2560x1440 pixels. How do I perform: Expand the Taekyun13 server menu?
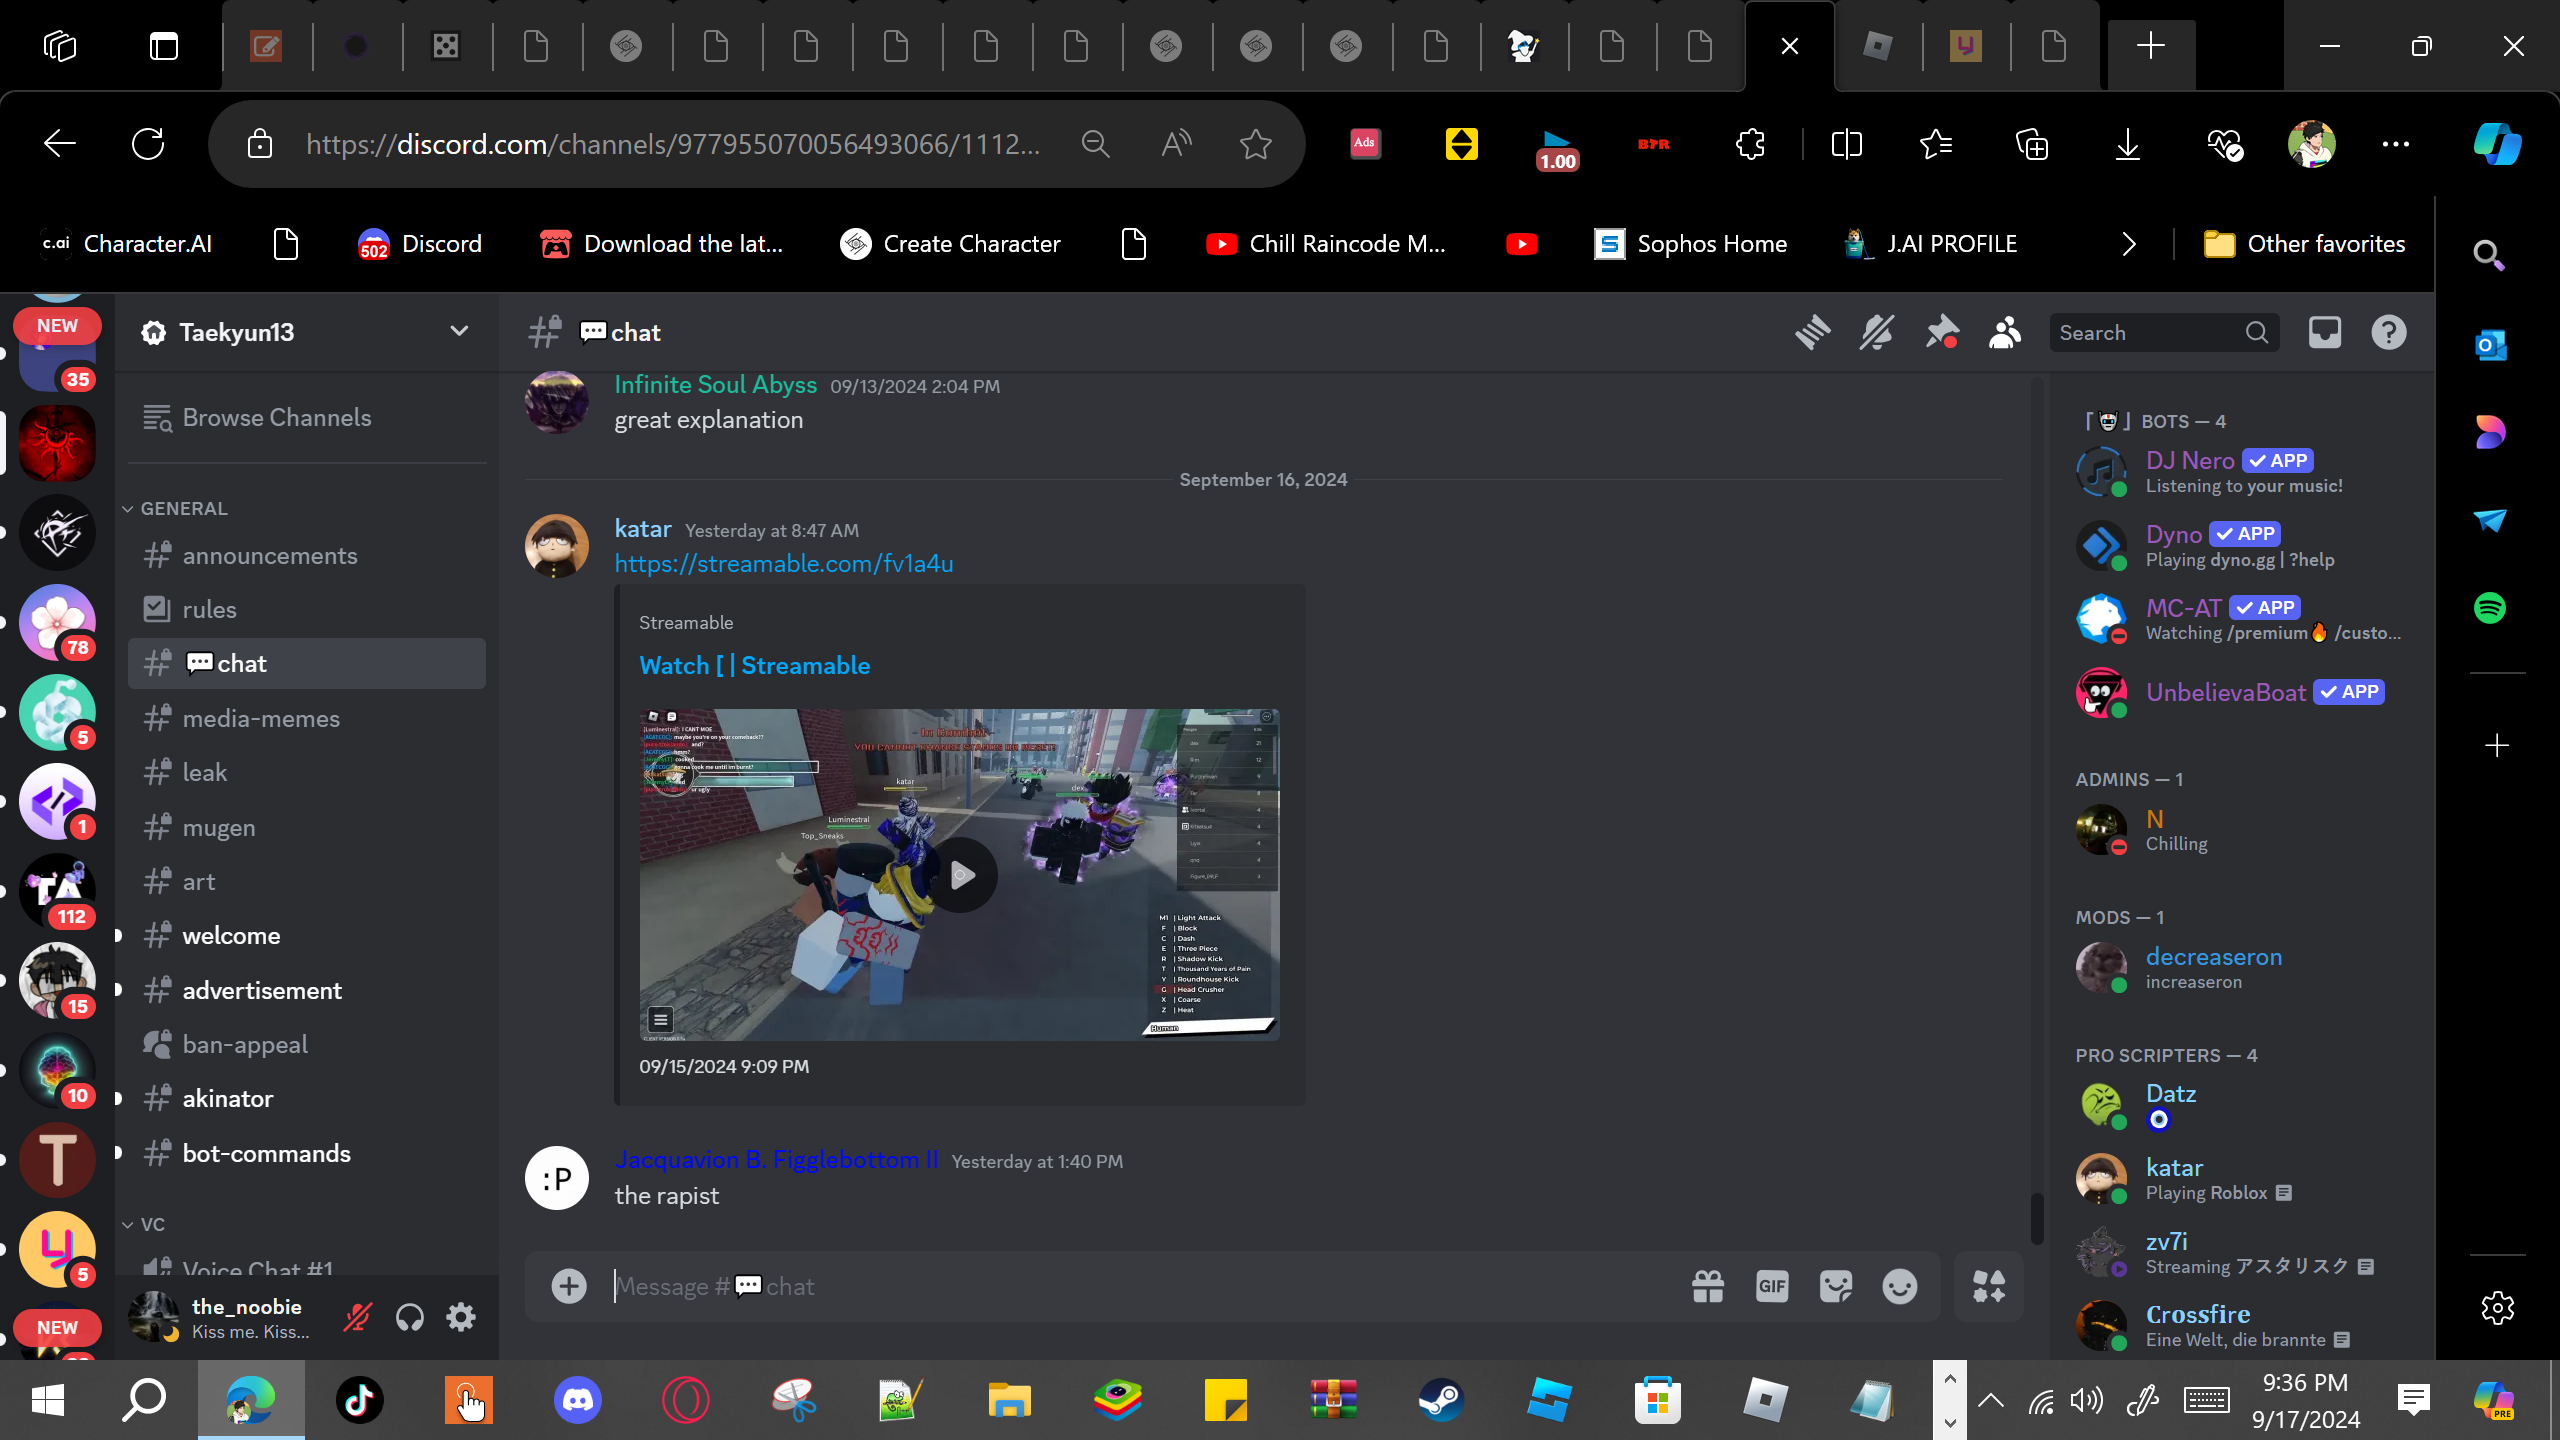(x=459, y=332)
